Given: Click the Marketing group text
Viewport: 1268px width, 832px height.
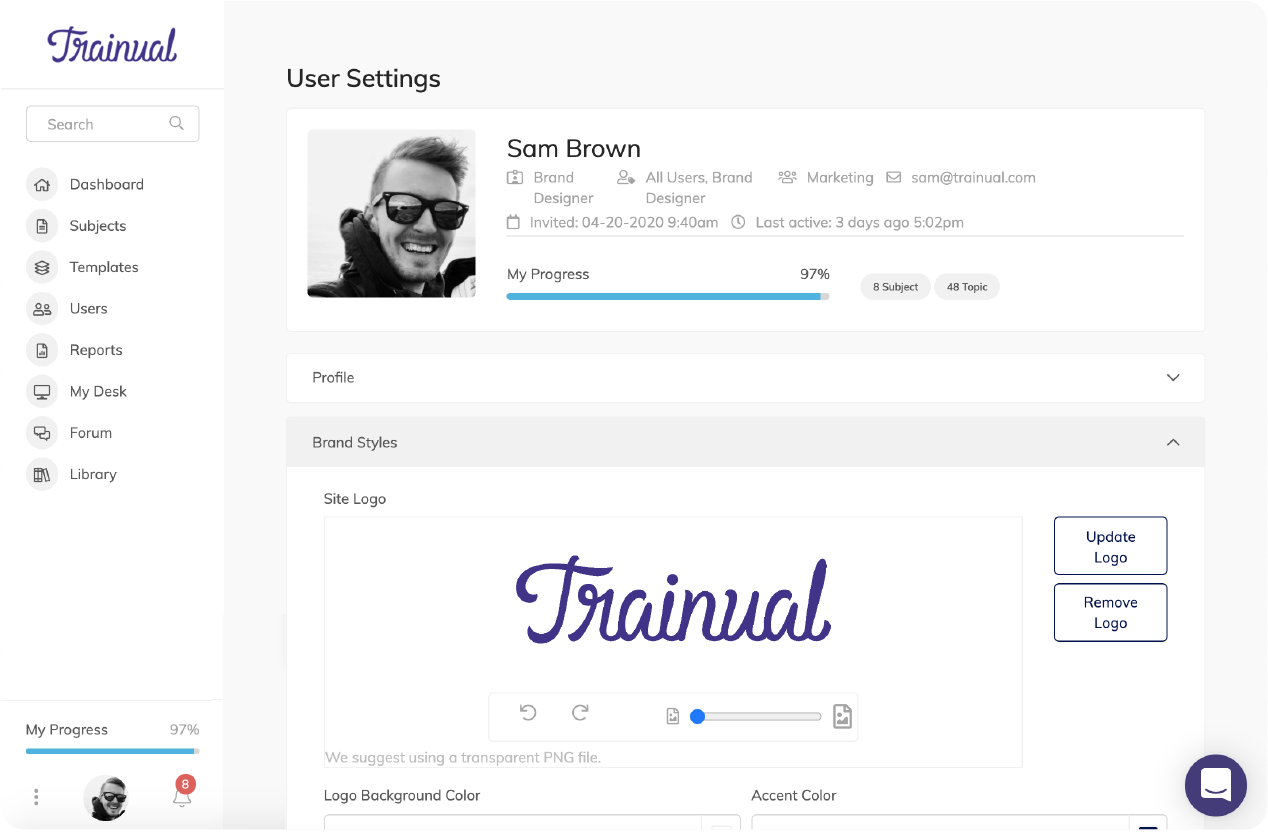Looking at the screenshot, I should coord(840,178).
